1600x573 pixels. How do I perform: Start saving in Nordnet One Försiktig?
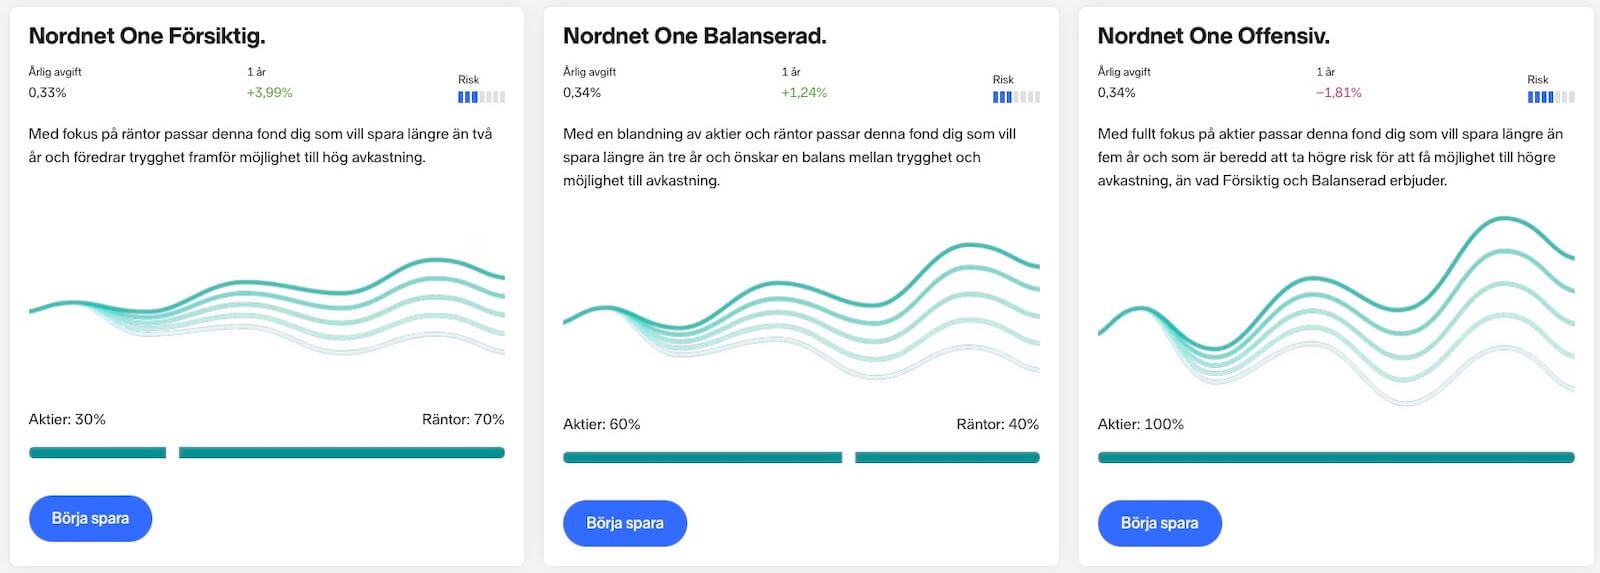(x=90, y=518)
